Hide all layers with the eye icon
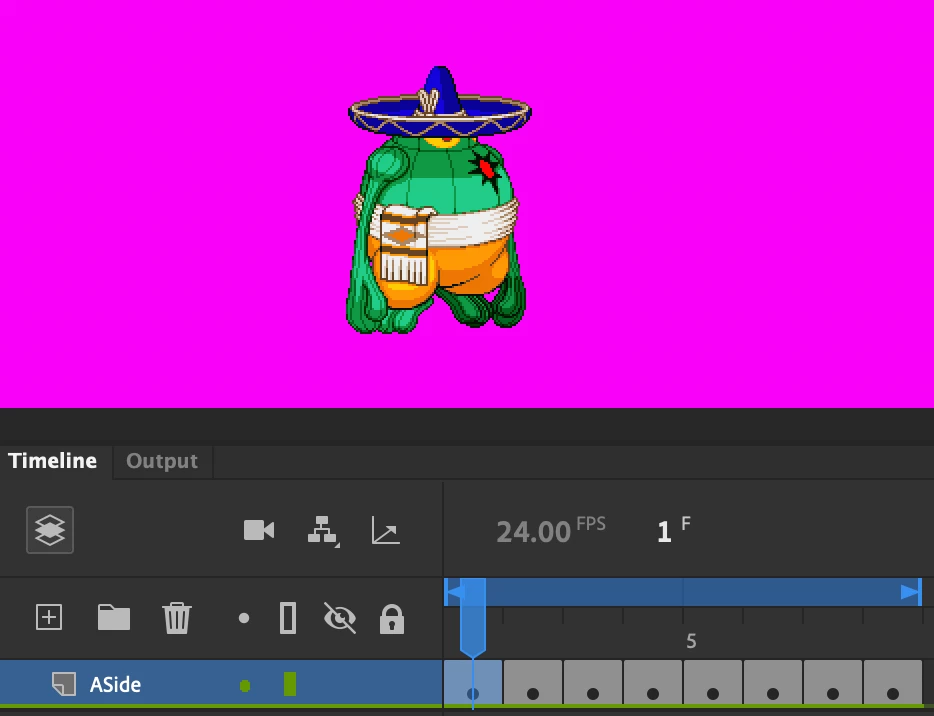The image size is (934, 716). (x=340, y=617)
